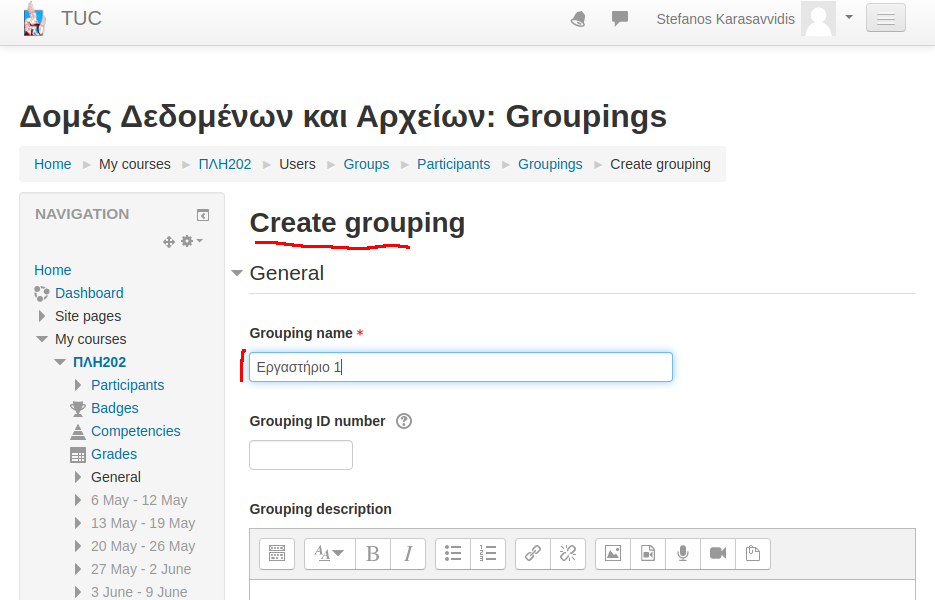Click the Bold formatting button
This screenshot has width=935, height=600.
[373, 554]
